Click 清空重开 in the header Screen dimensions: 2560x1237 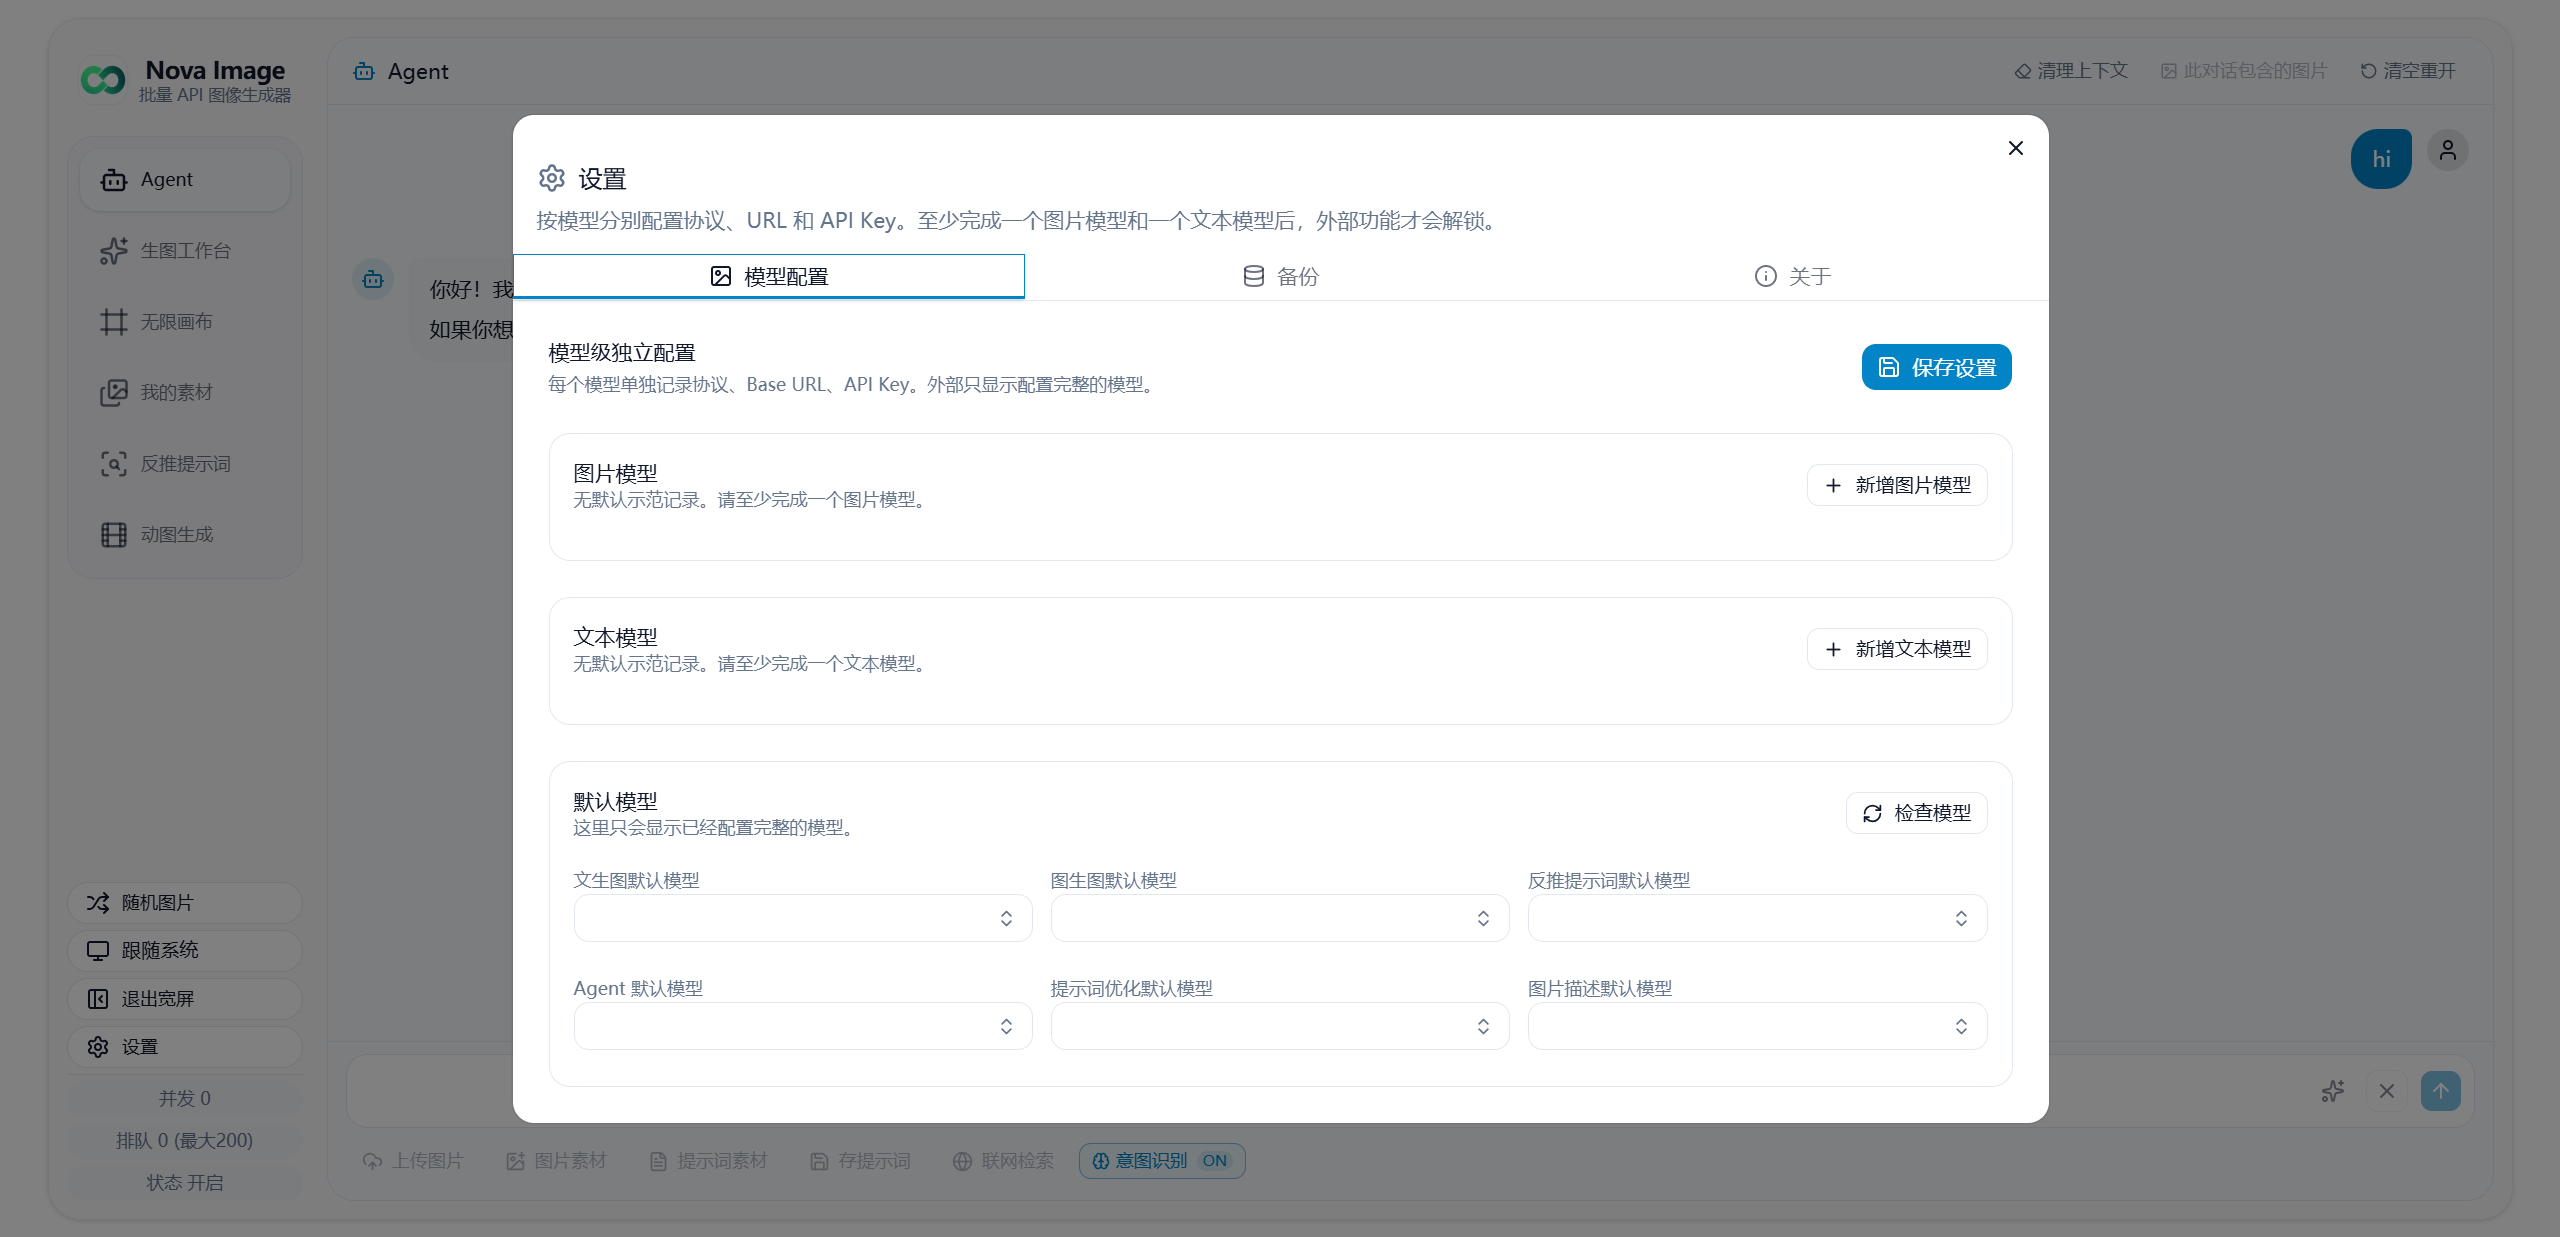(2408, 71)
